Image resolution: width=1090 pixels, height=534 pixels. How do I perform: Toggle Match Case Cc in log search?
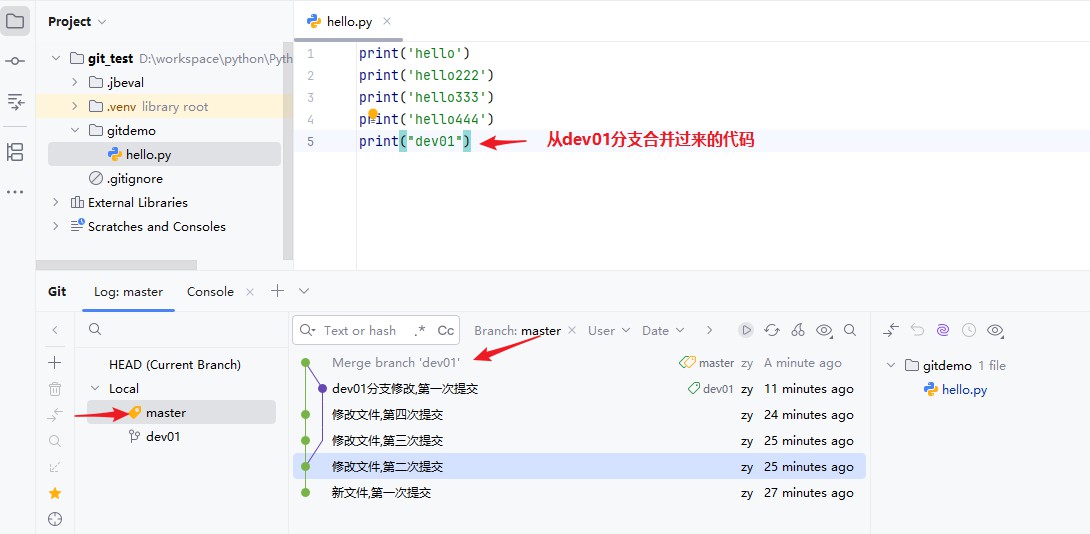(446, 331)
